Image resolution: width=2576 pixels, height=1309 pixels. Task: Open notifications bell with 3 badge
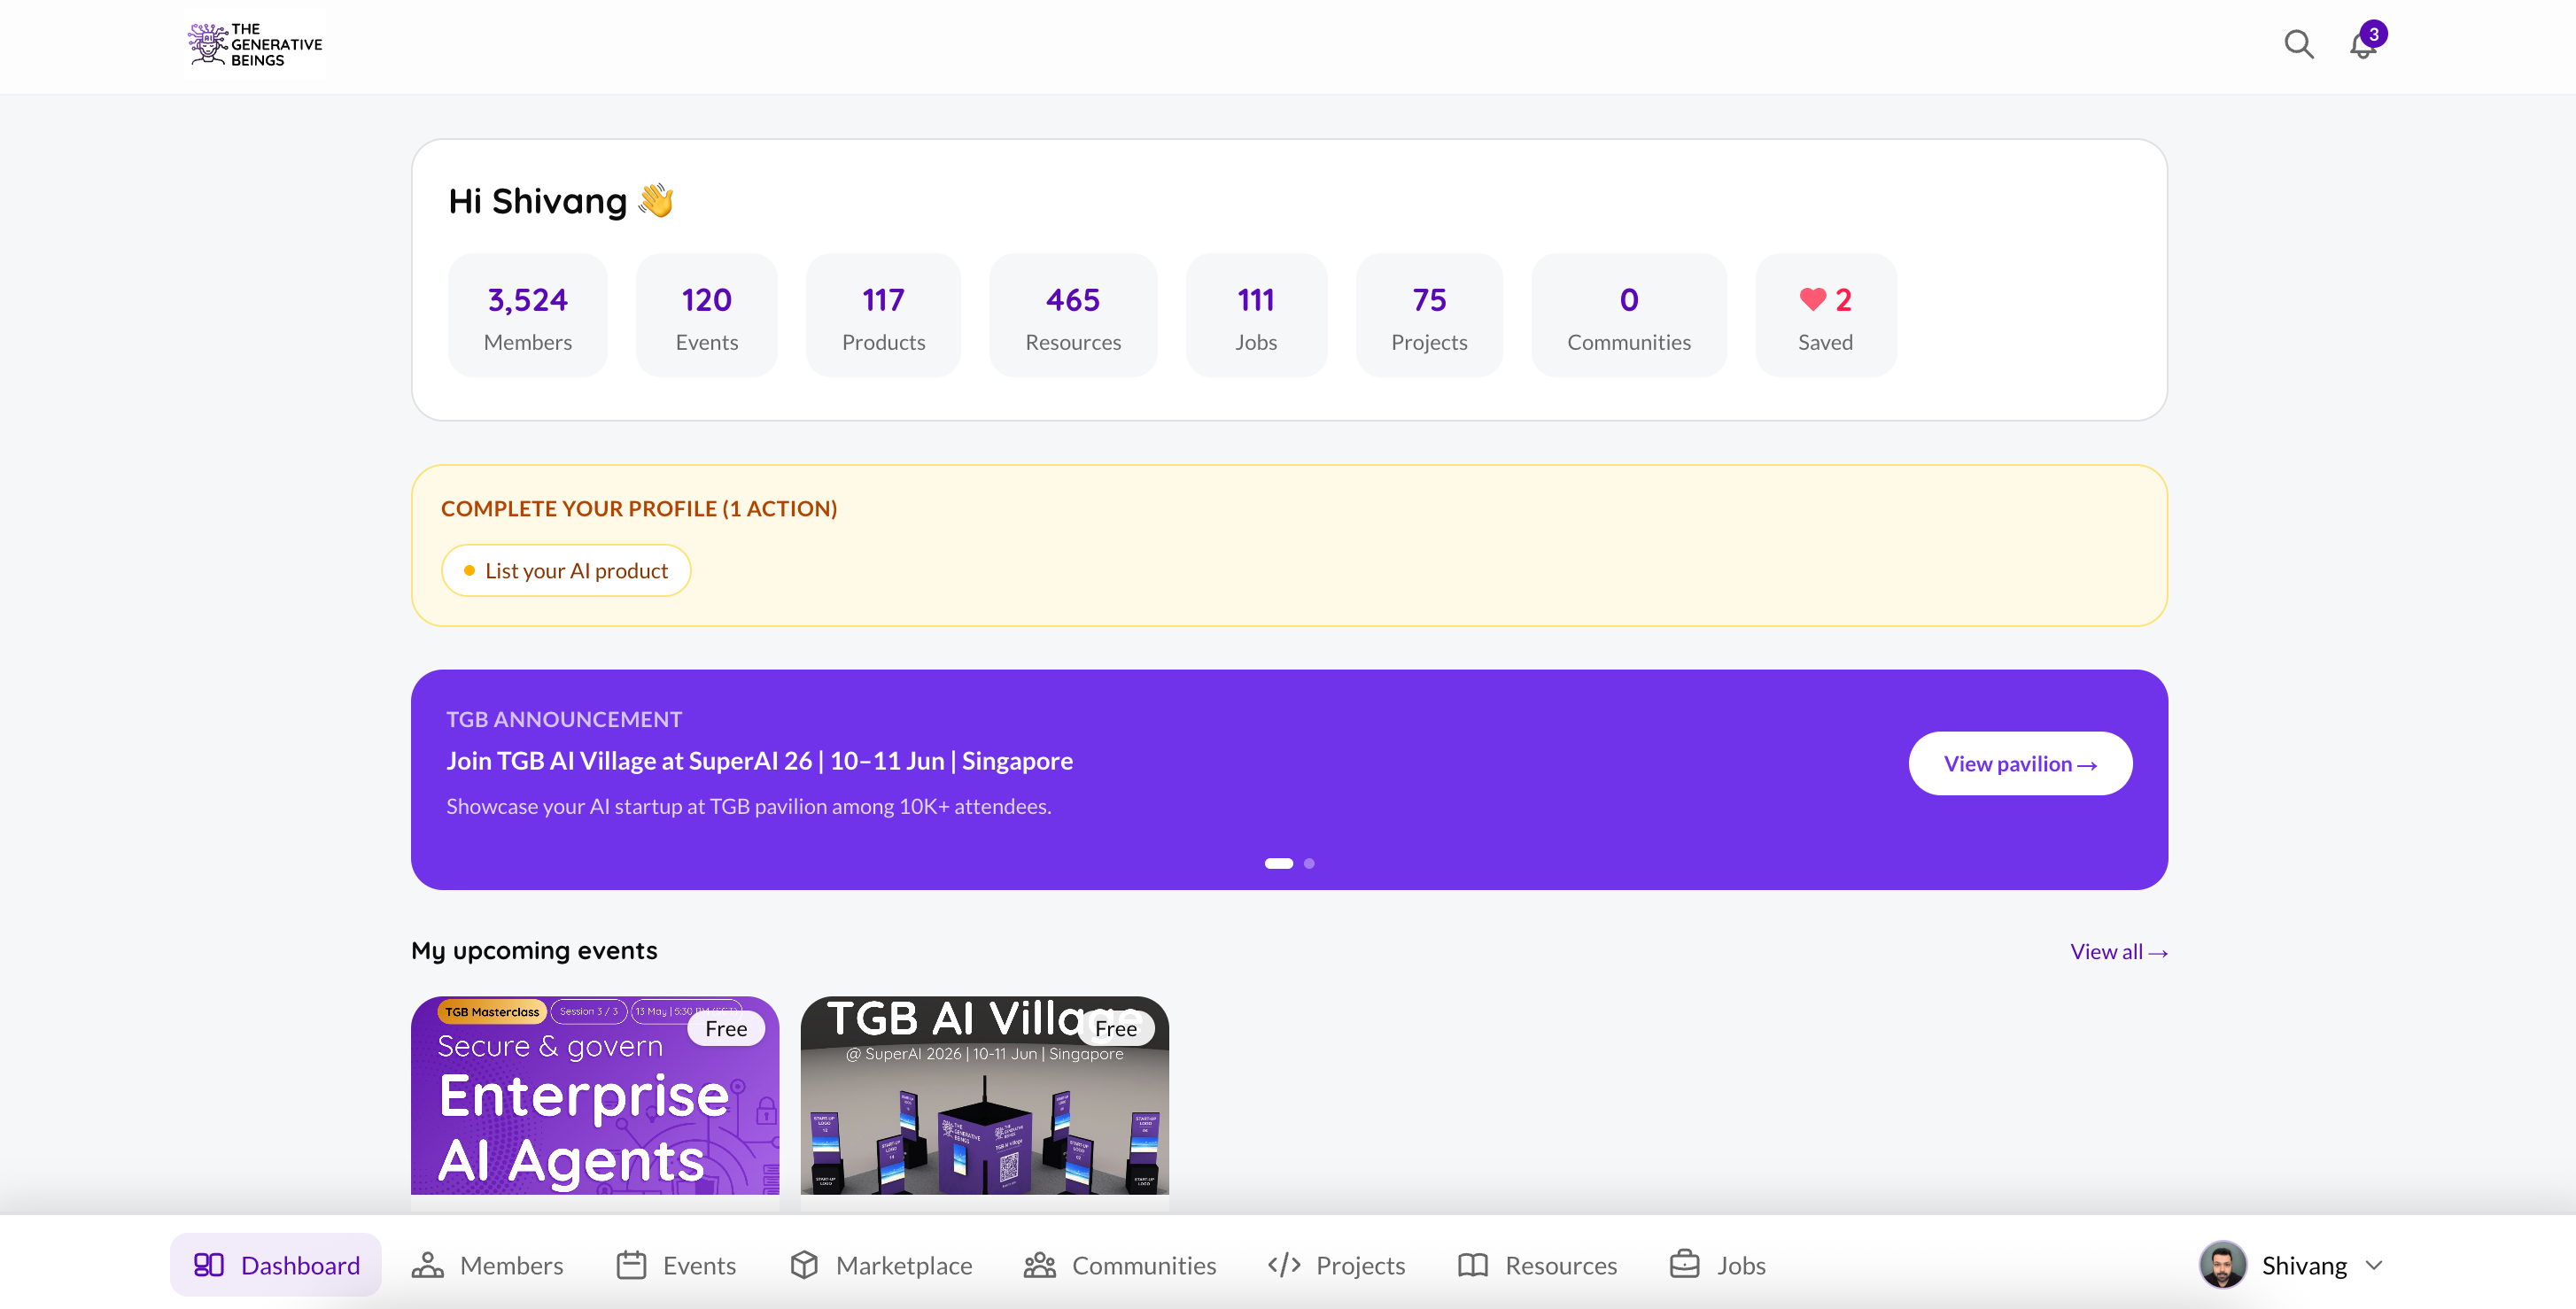2365,43
